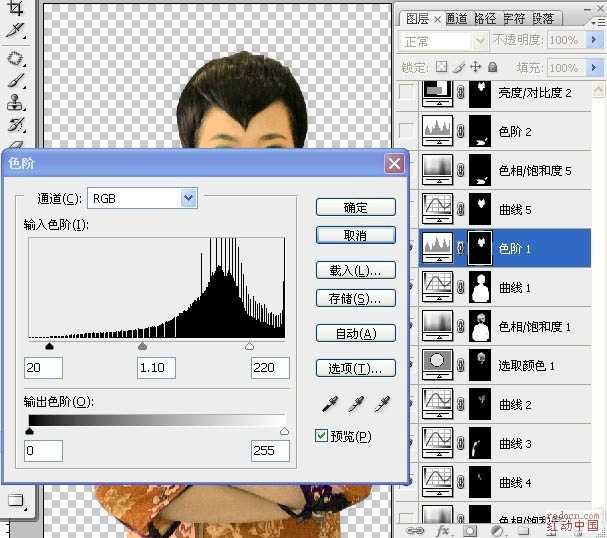Click the lock position icon

pyautogui.click(x=475, y=67)
